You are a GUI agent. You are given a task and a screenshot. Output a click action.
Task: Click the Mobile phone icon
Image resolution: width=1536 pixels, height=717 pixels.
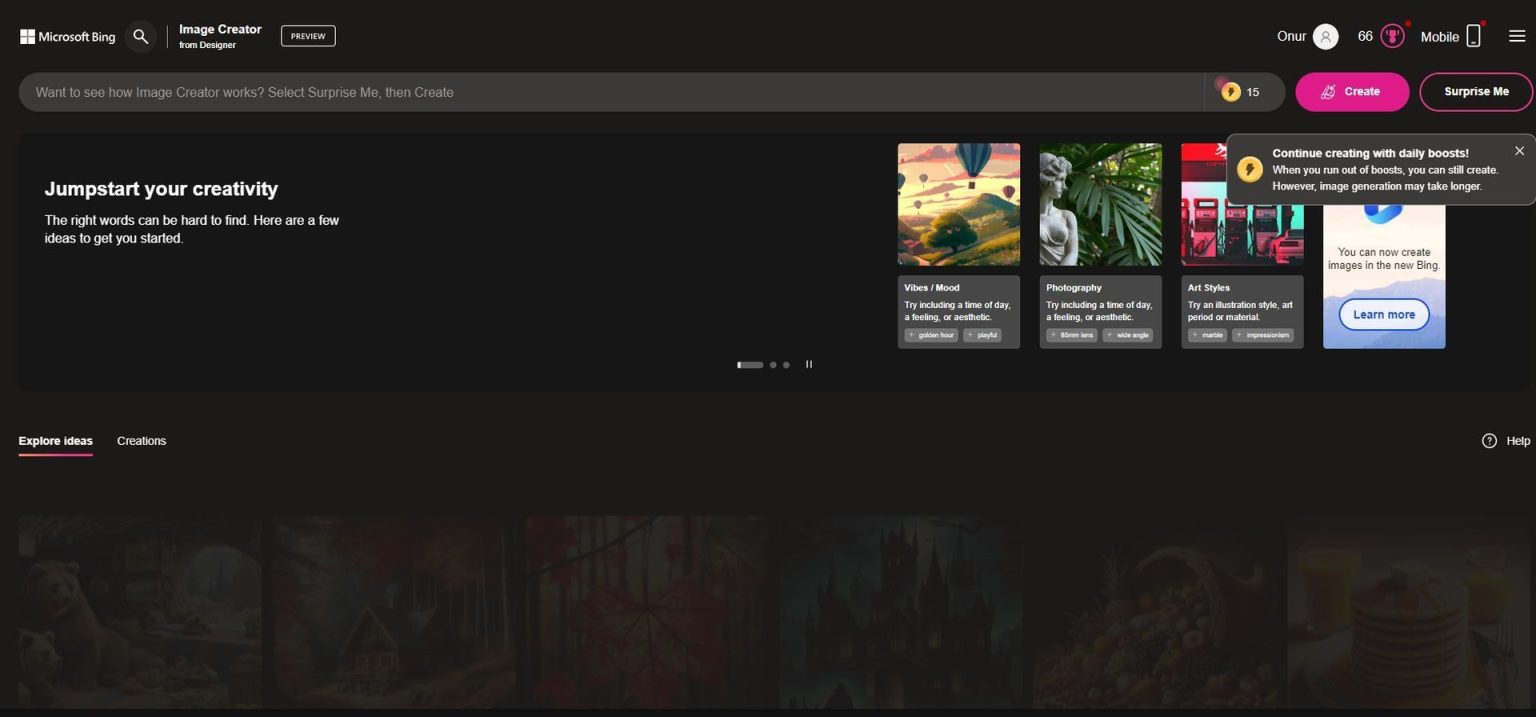[1473, 37]
